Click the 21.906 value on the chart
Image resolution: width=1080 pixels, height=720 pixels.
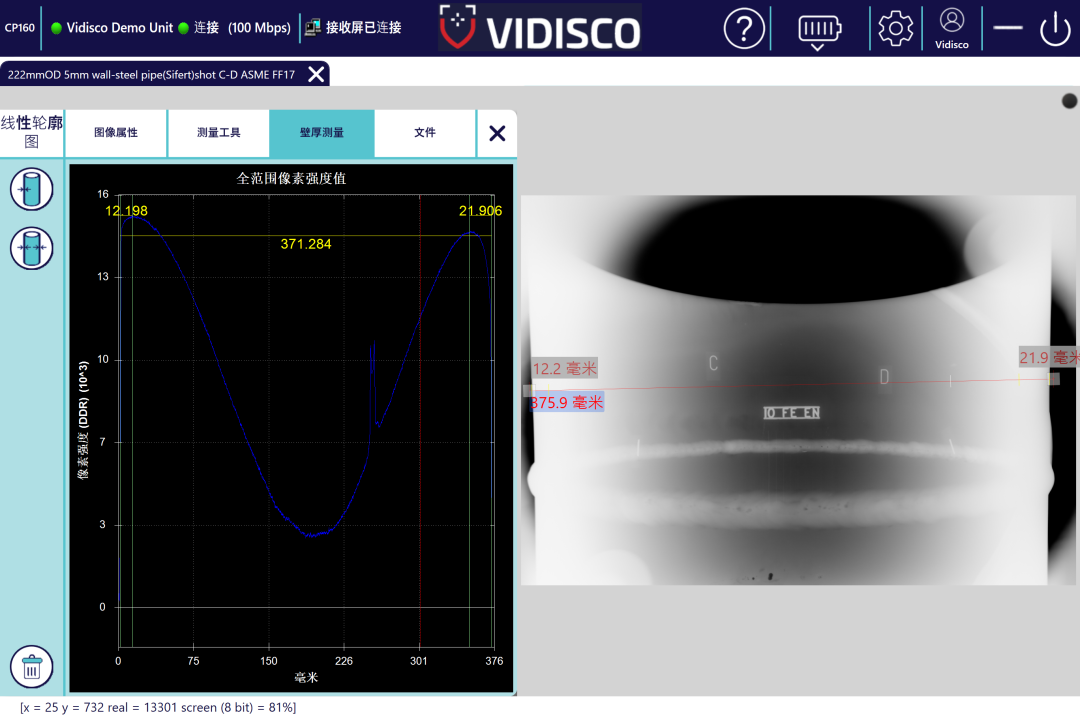481,211
